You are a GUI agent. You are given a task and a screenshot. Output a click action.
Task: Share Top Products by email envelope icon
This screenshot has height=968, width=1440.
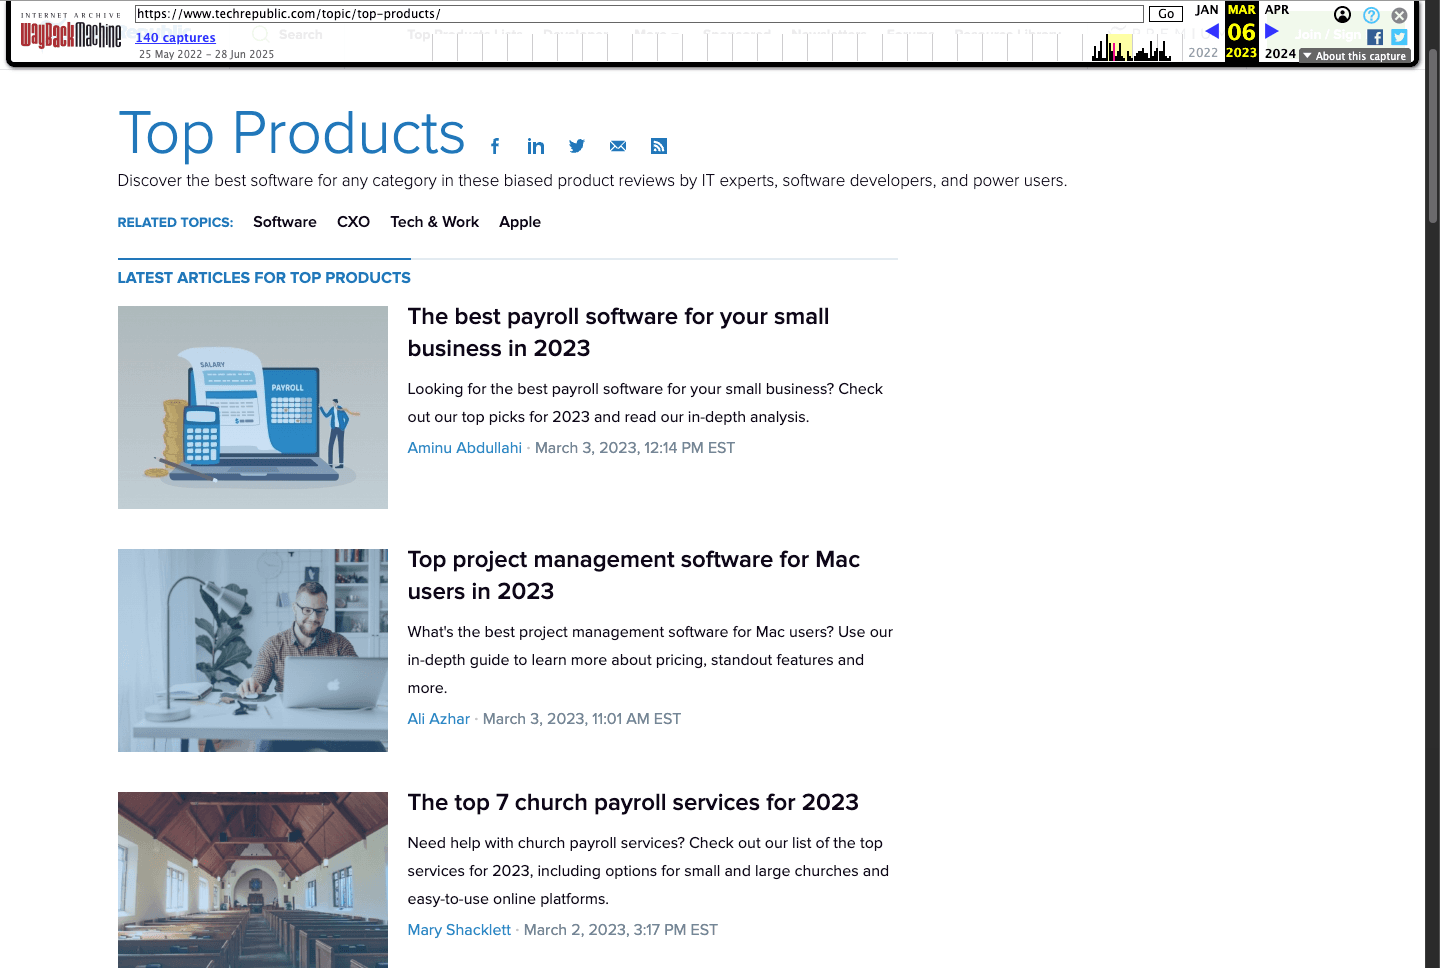[x=618, y=146]
